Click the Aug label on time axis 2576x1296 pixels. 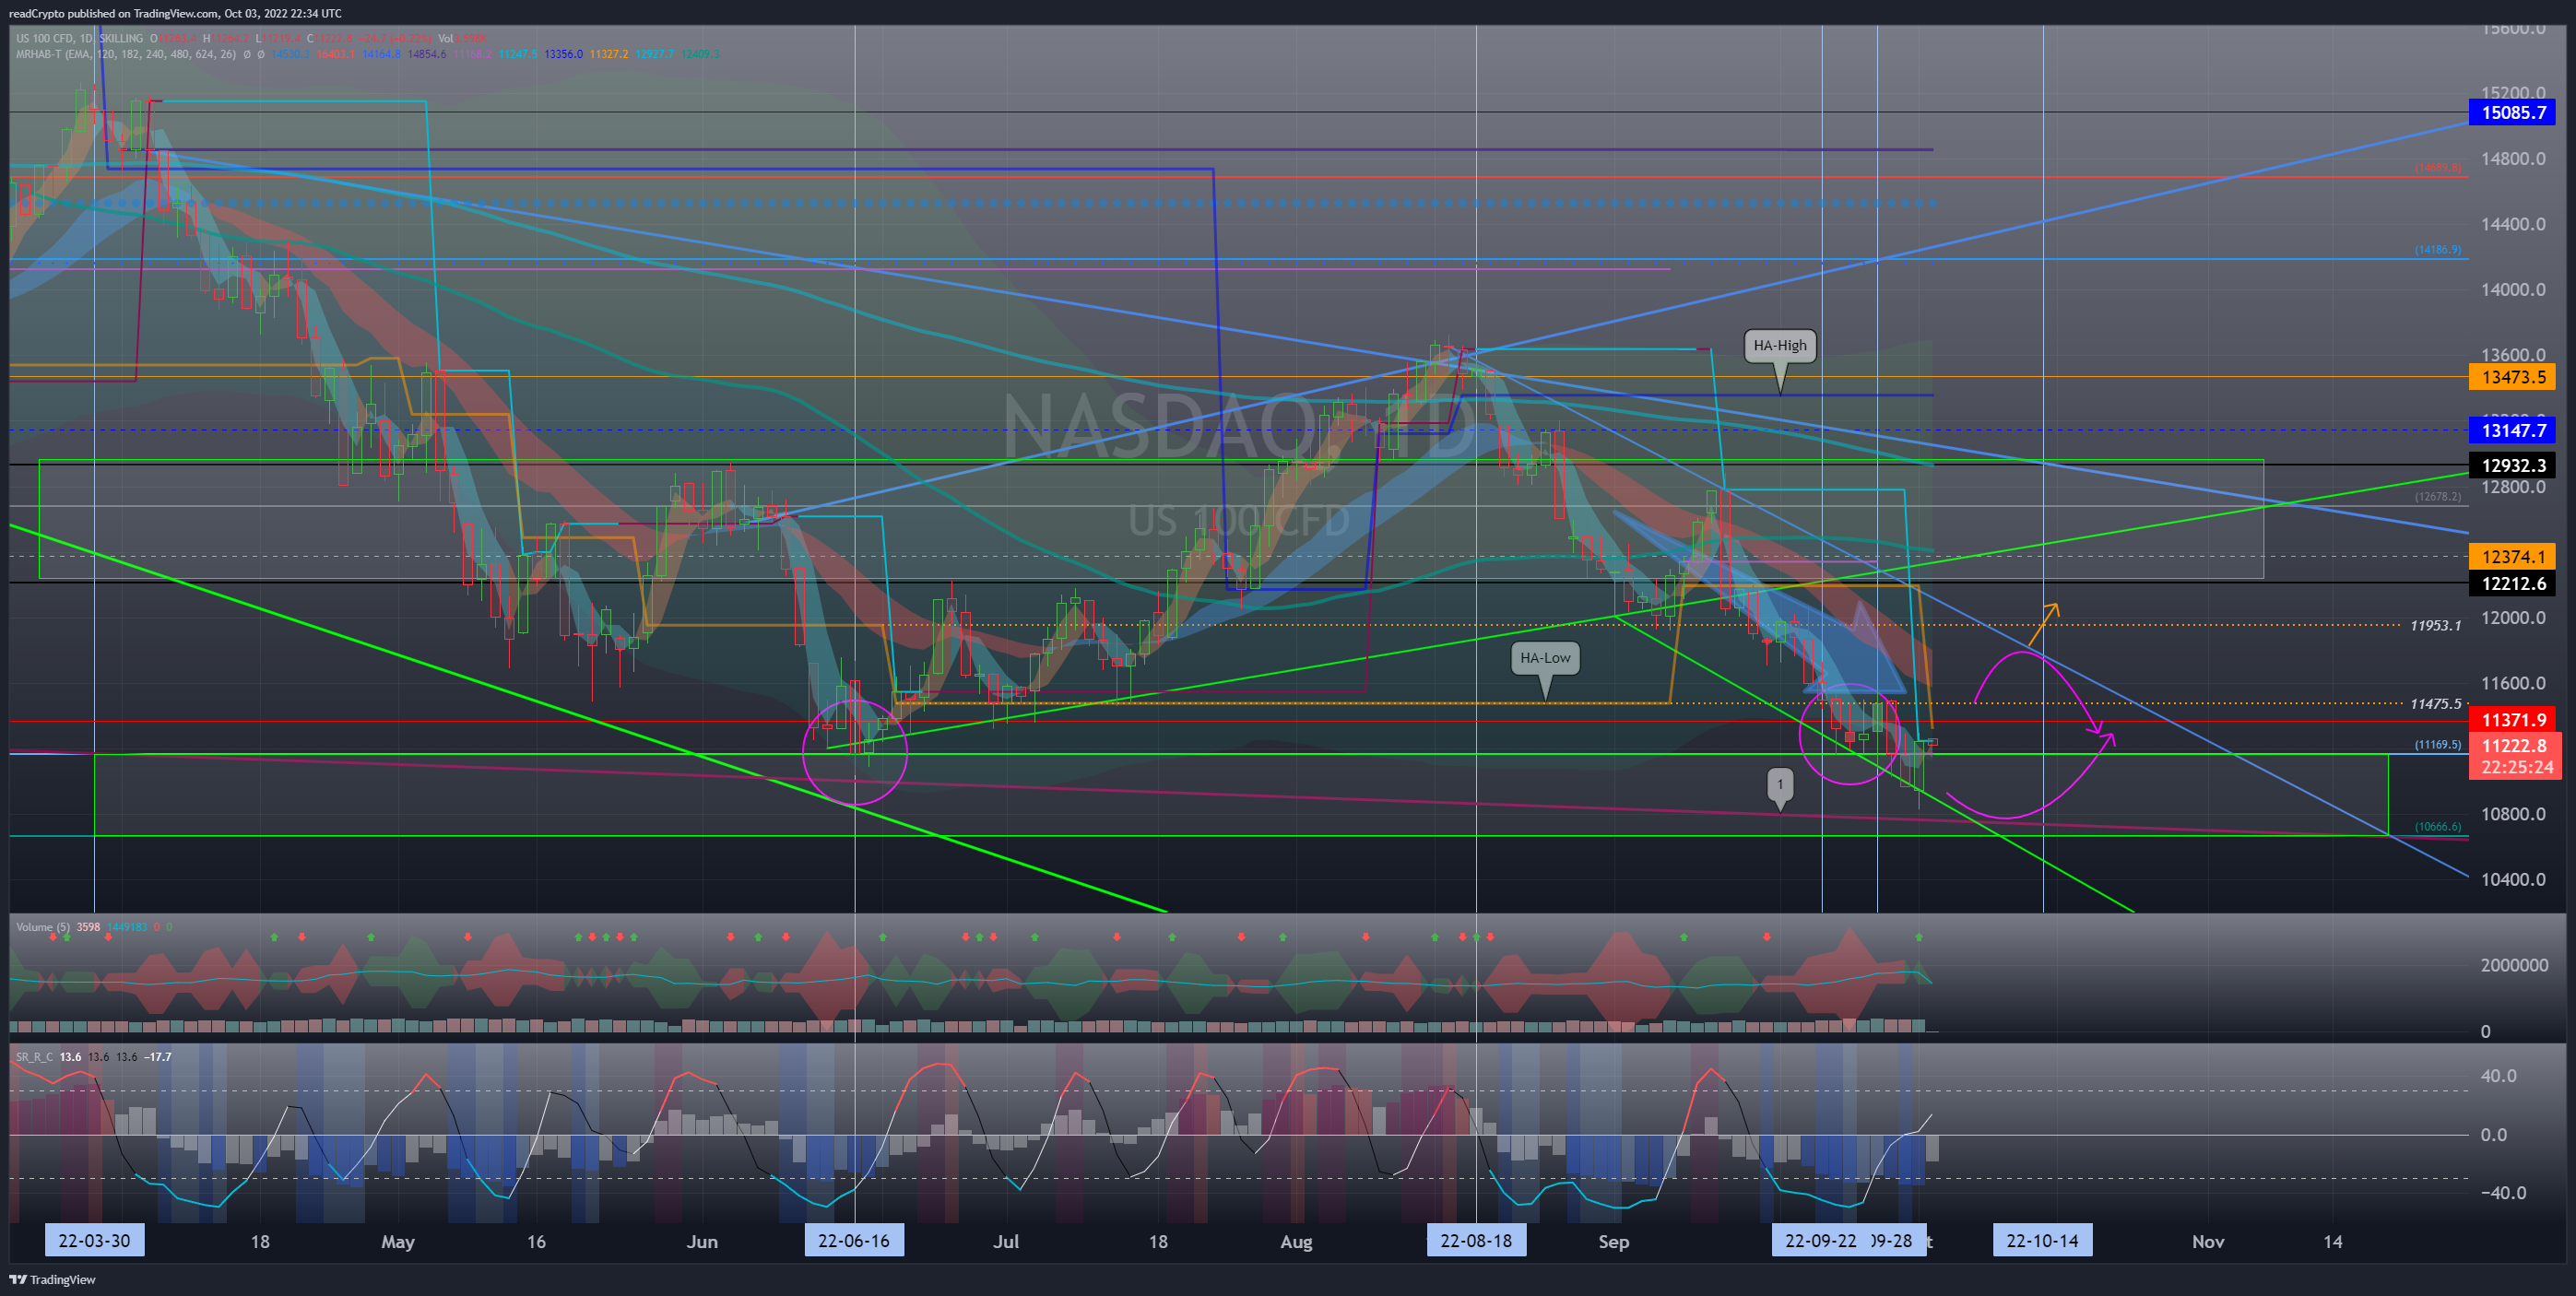point(1296,1242)
